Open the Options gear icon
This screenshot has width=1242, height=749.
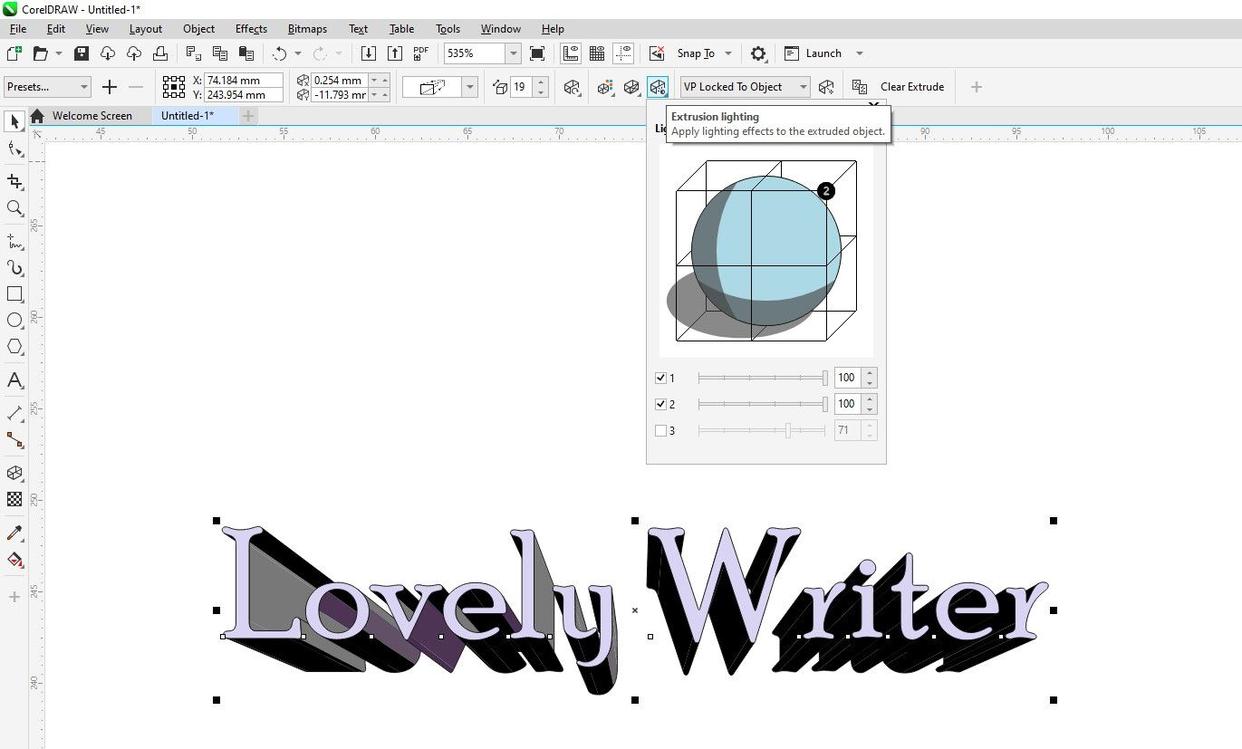[758, 54]
